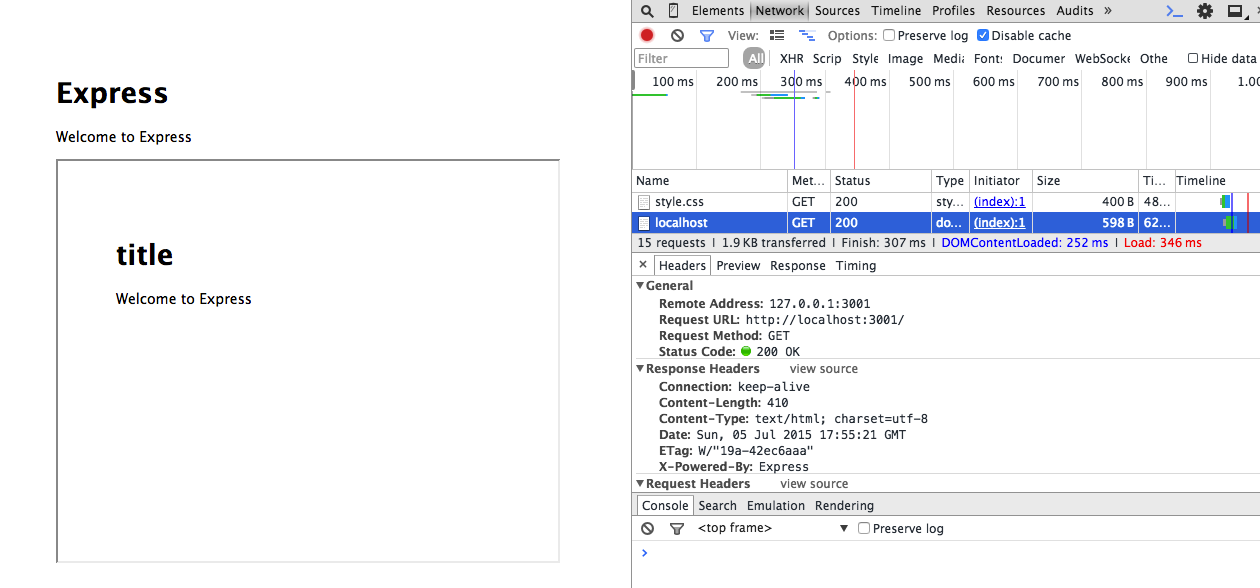
Task: Open the Search drawer tab
Action: pyautogui.click(x=717, y=506)
